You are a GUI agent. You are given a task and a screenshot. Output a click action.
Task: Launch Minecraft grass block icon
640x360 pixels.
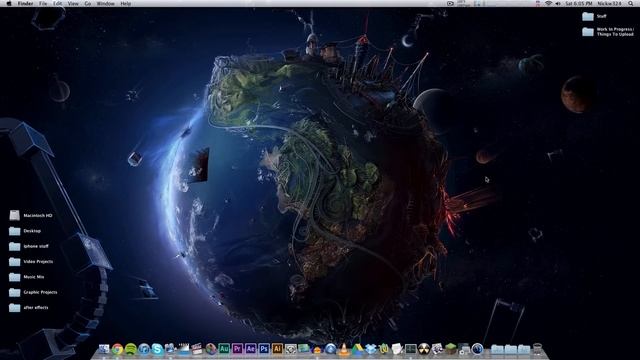click(x=451, y=349)
